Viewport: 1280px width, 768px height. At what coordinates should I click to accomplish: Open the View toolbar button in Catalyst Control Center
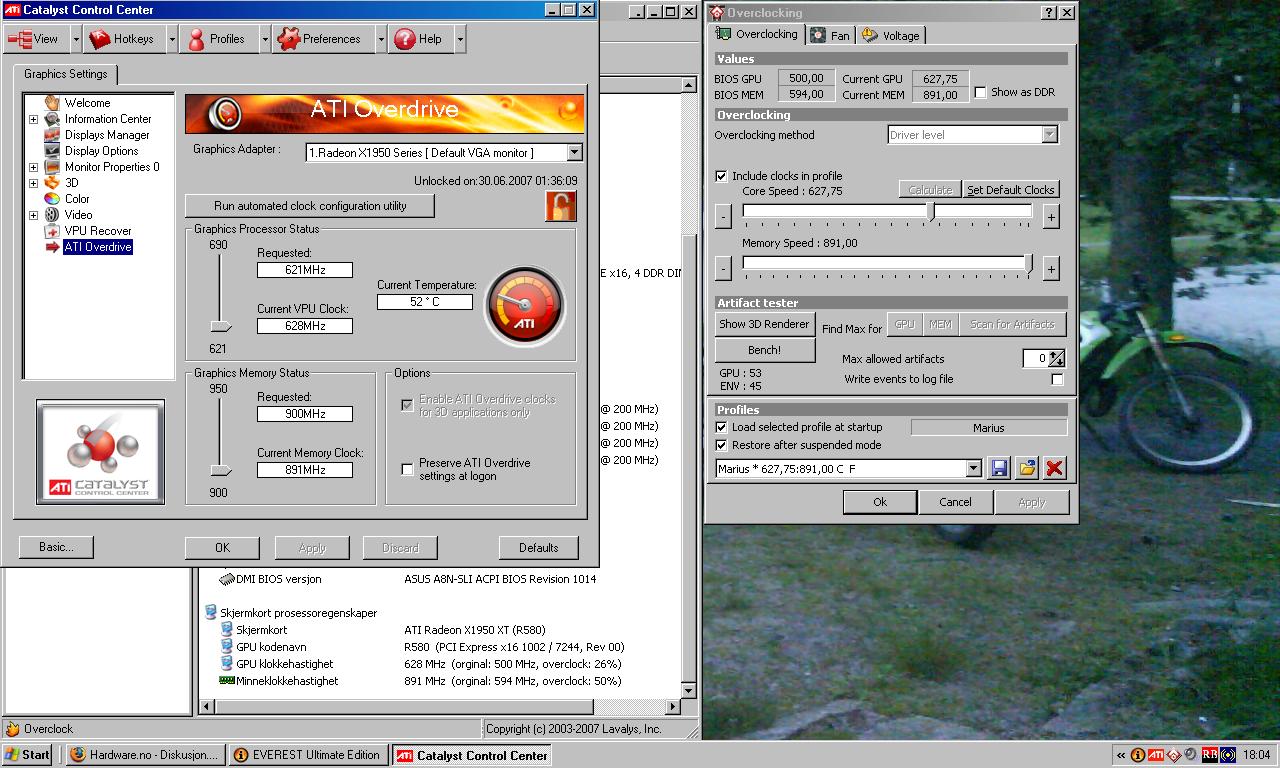pos(35,39)
